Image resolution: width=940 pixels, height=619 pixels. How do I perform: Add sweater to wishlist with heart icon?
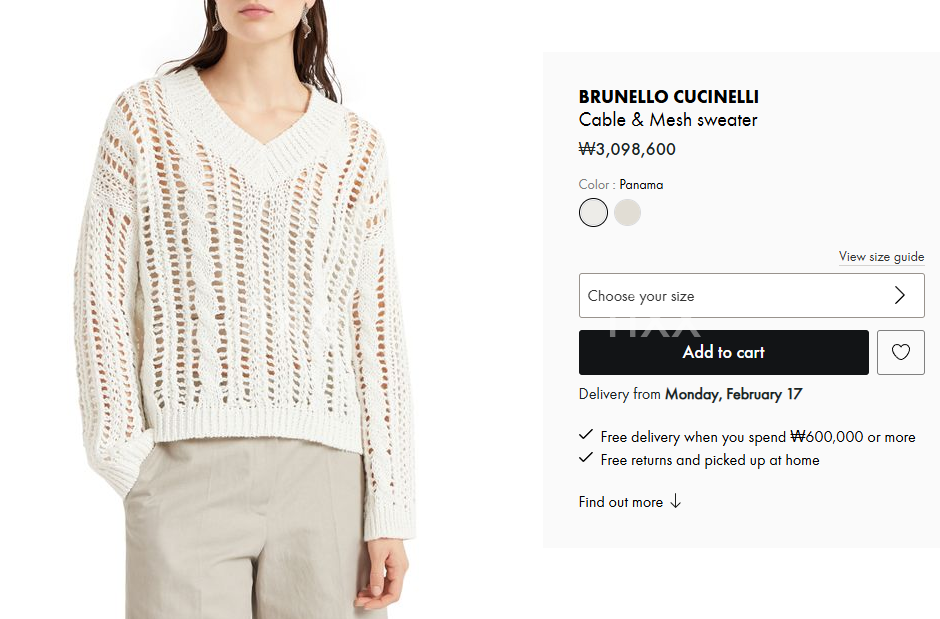pos(900,352)
